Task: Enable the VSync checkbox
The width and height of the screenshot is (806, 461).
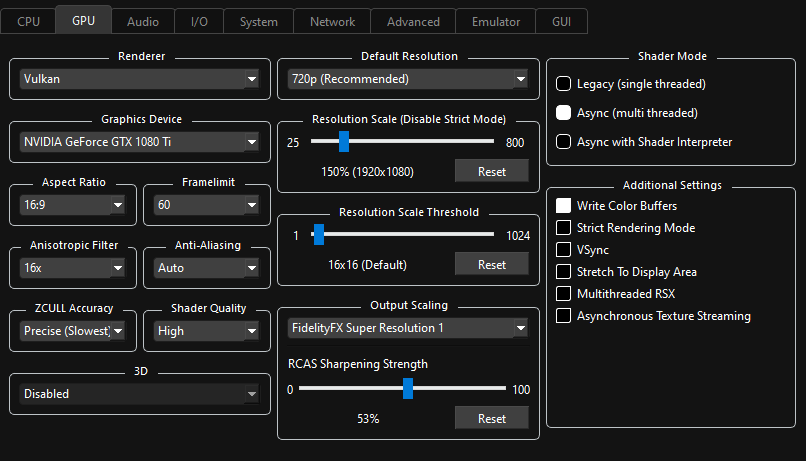Action: tap(564, 250)
